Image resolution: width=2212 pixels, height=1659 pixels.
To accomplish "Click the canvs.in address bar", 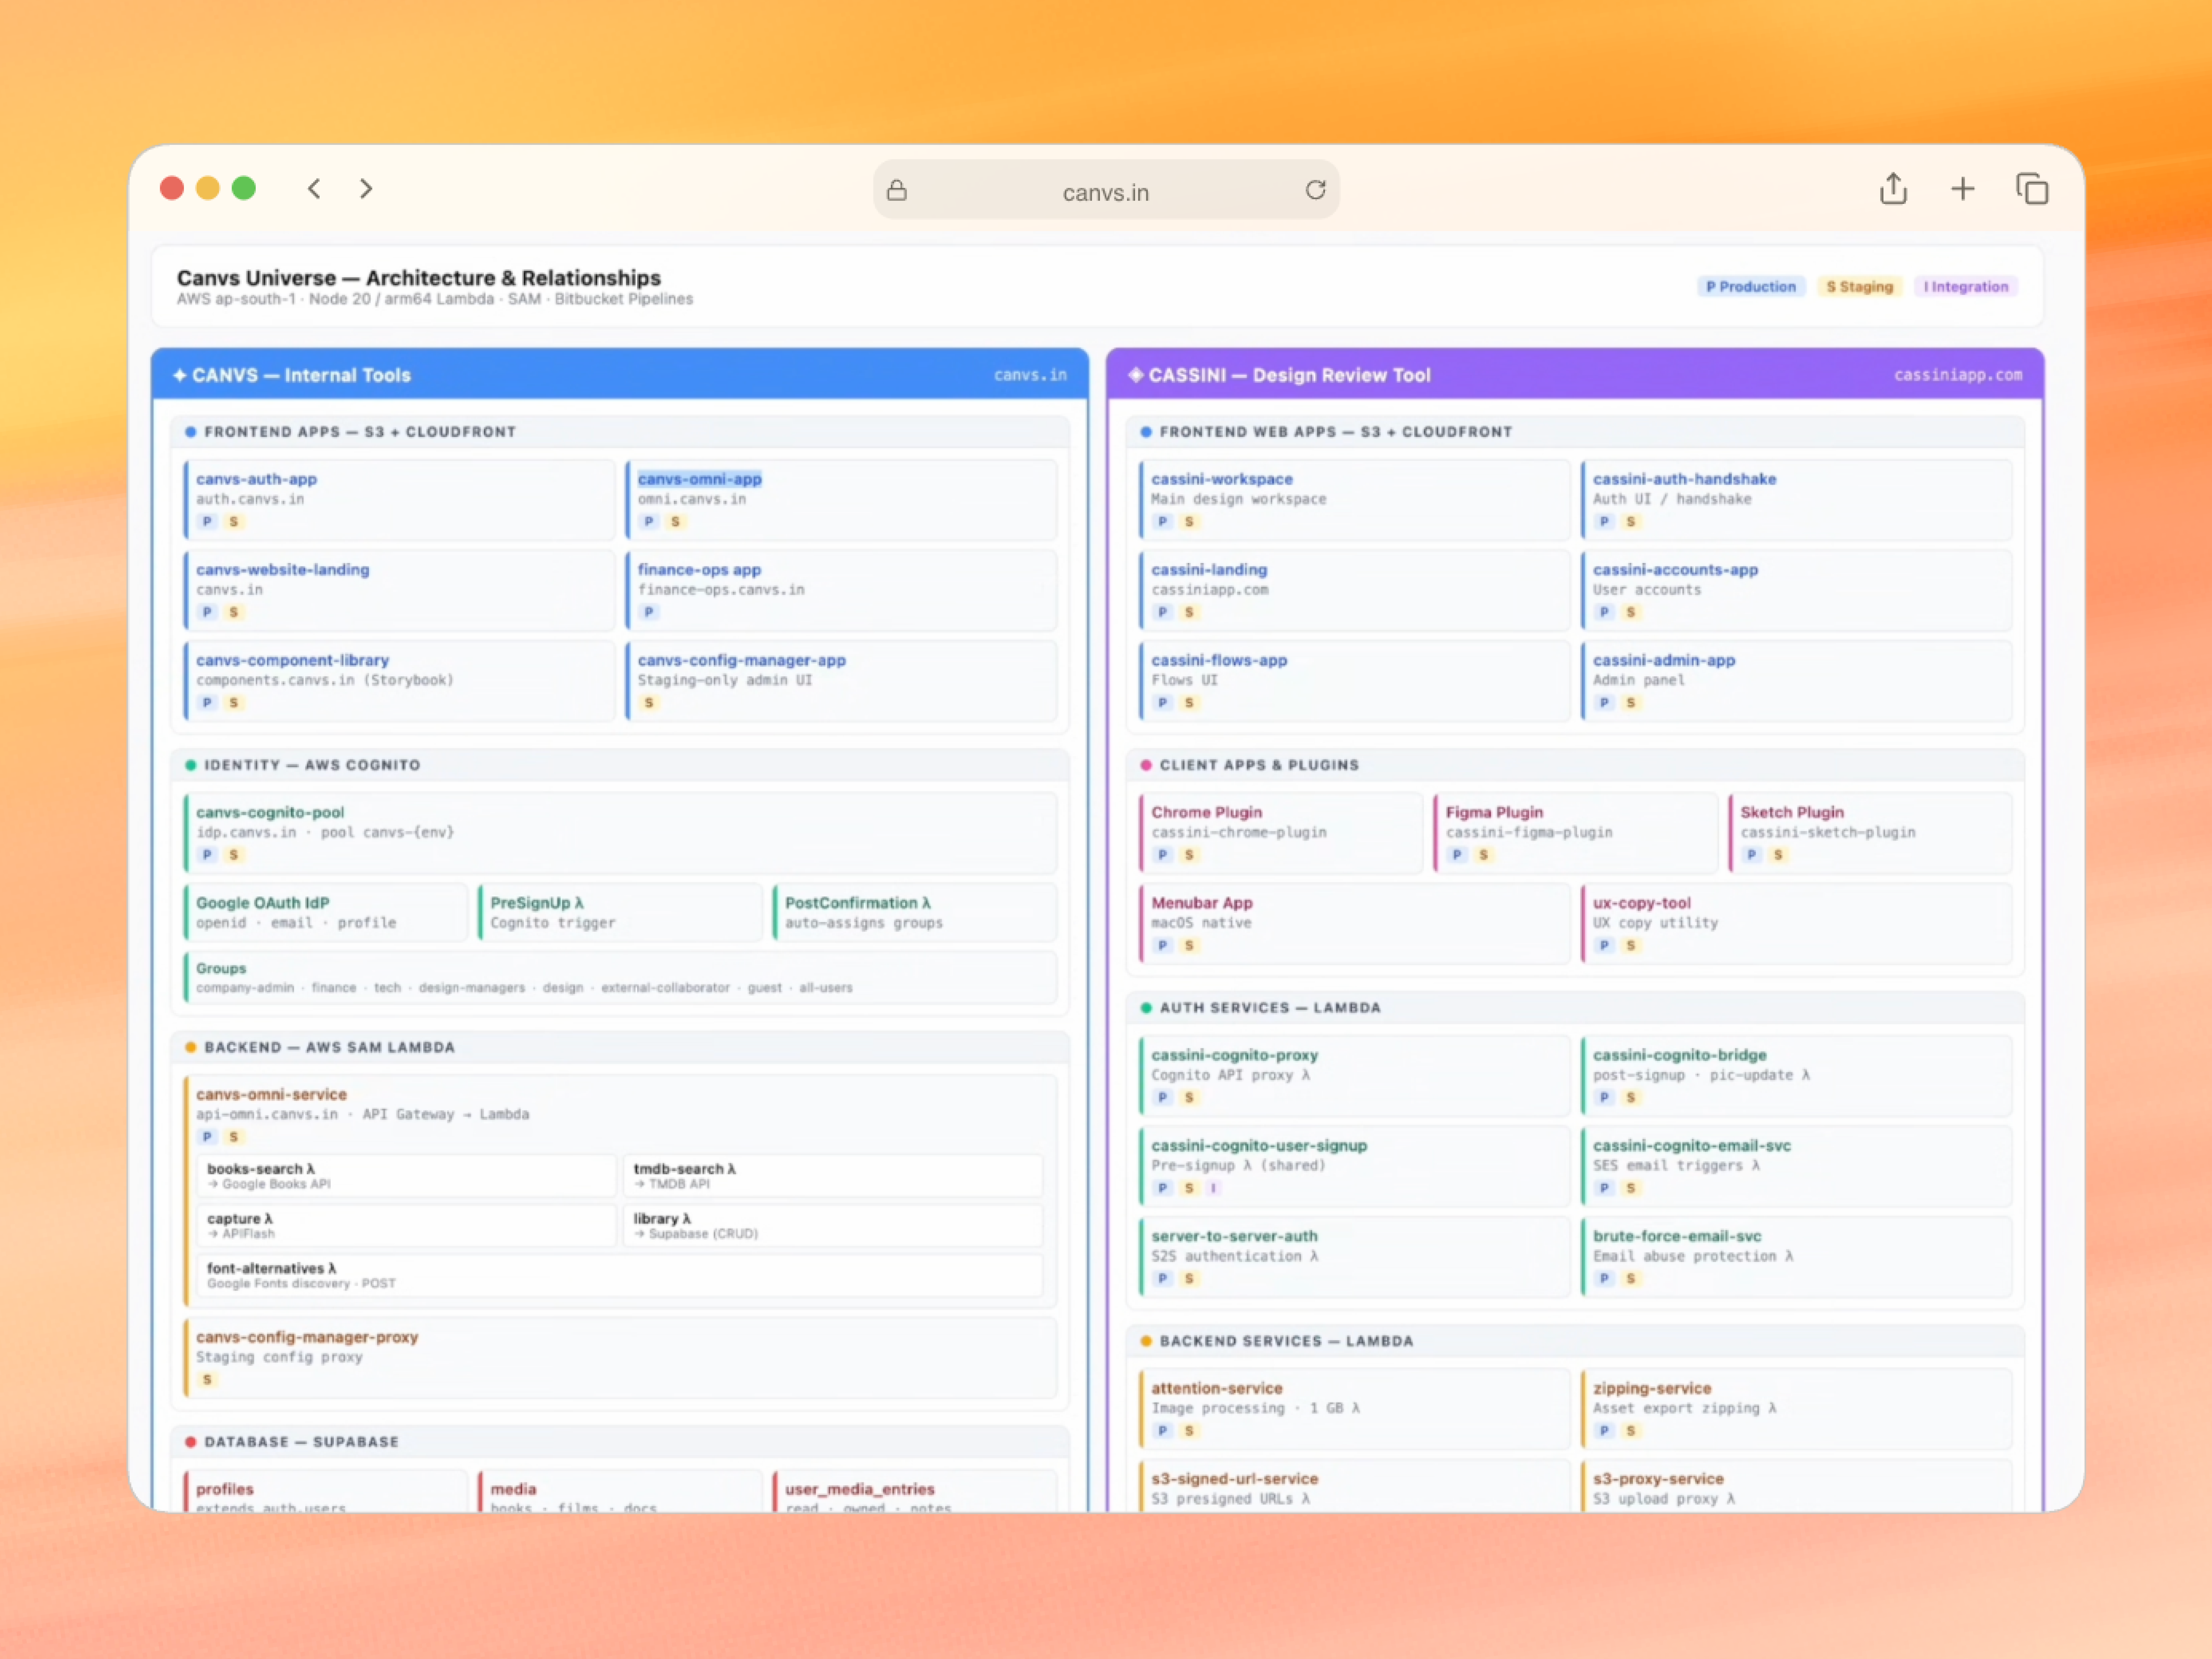I will (x=1106, y=190).
